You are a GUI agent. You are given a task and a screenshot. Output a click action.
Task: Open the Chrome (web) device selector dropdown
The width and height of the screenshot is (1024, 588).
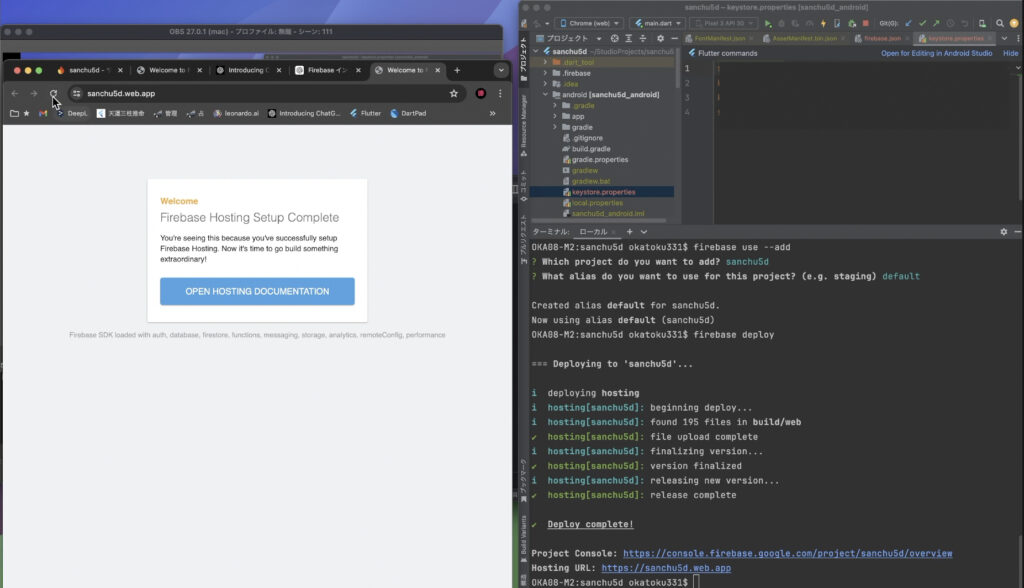coord(589,23)
